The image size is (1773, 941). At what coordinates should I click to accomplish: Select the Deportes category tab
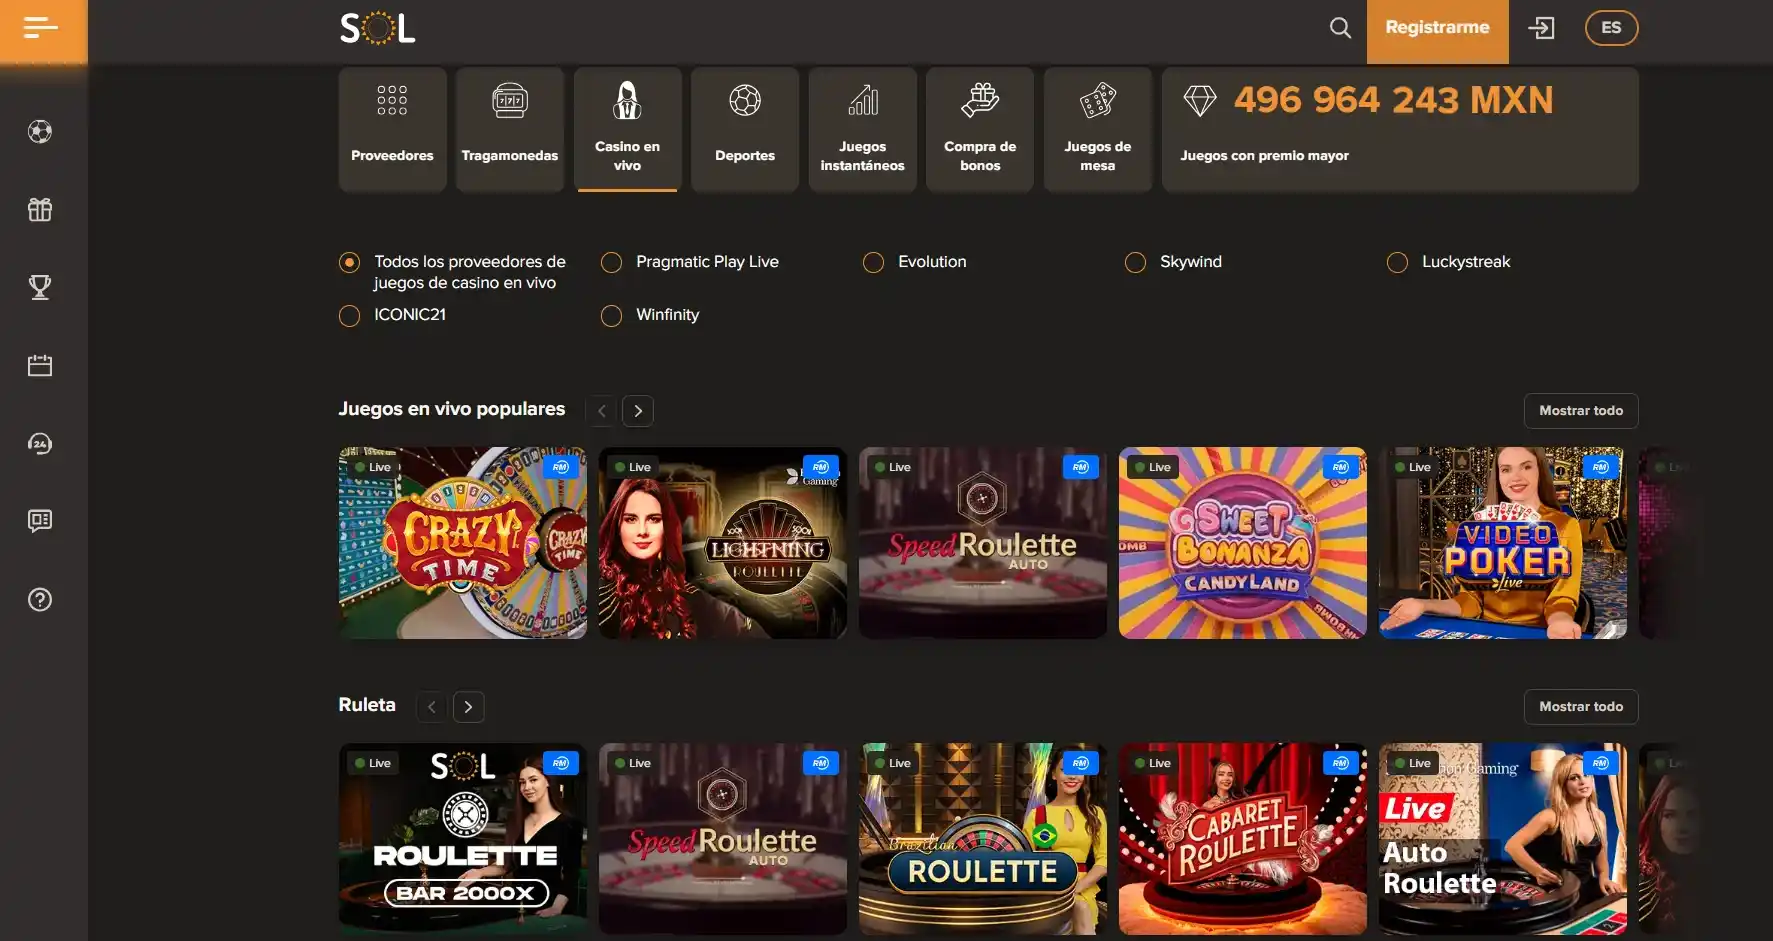click(745, 129)
